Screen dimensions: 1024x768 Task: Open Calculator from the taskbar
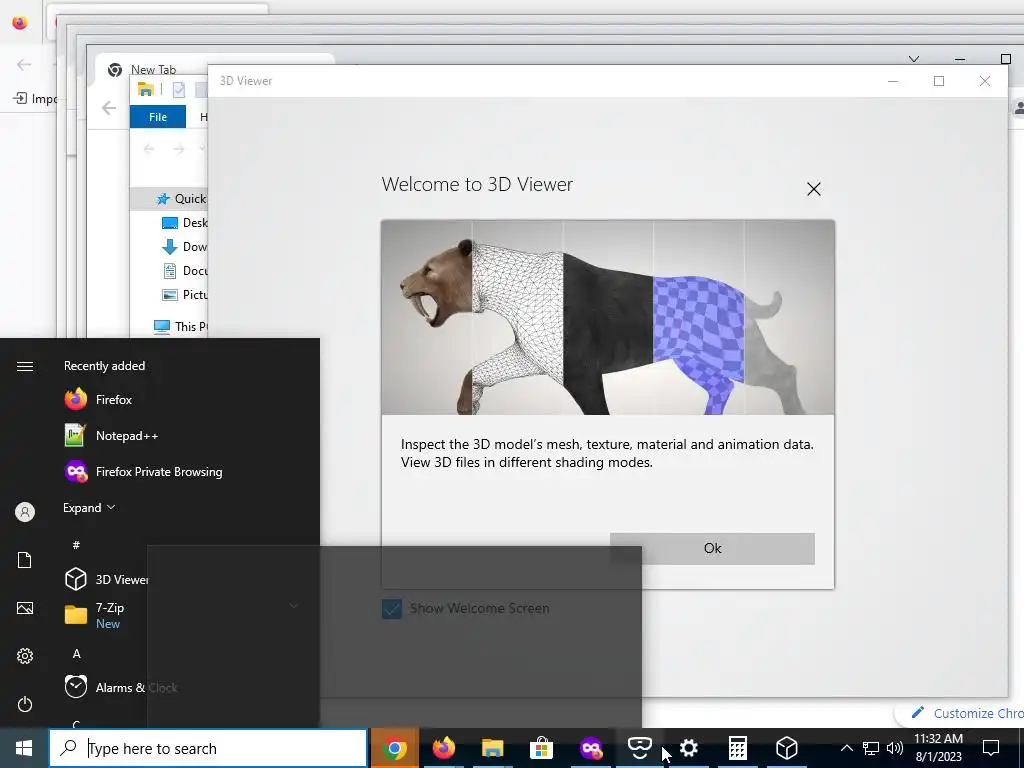click(737, 748)
